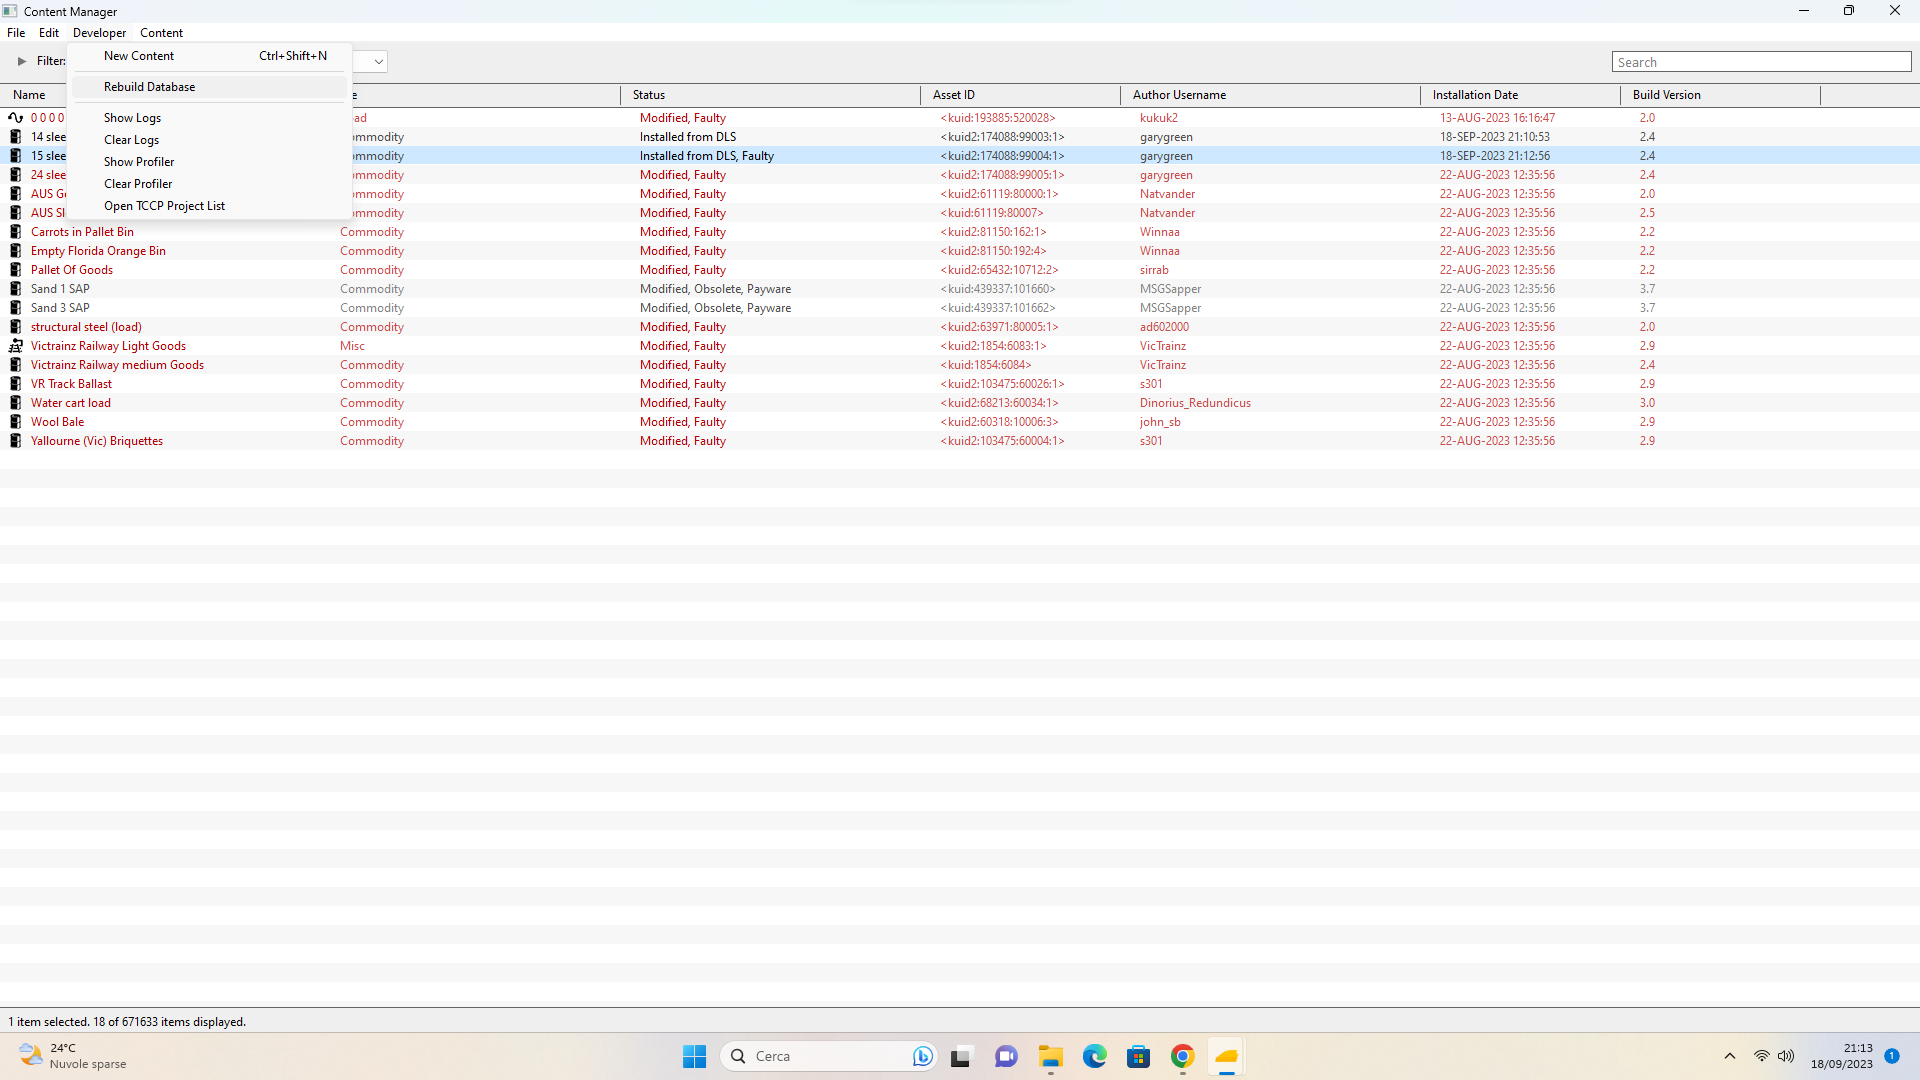This screenshot has width=1920, height=1080.
Task: Open TCCP Project List menu entry
Action: 210,206
